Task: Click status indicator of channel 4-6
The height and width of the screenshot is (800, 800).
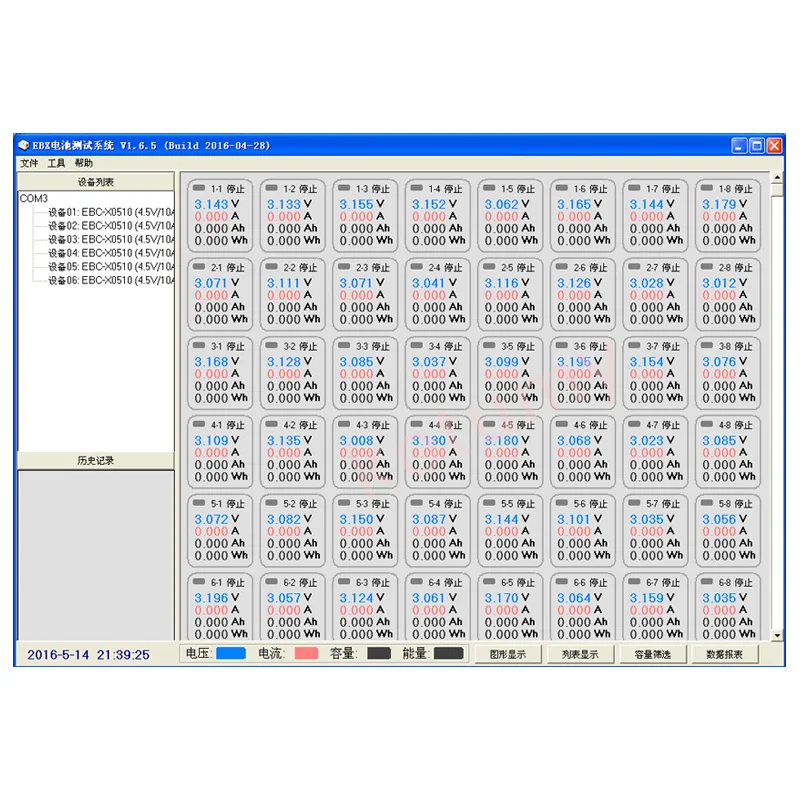Action: (562, 424)
